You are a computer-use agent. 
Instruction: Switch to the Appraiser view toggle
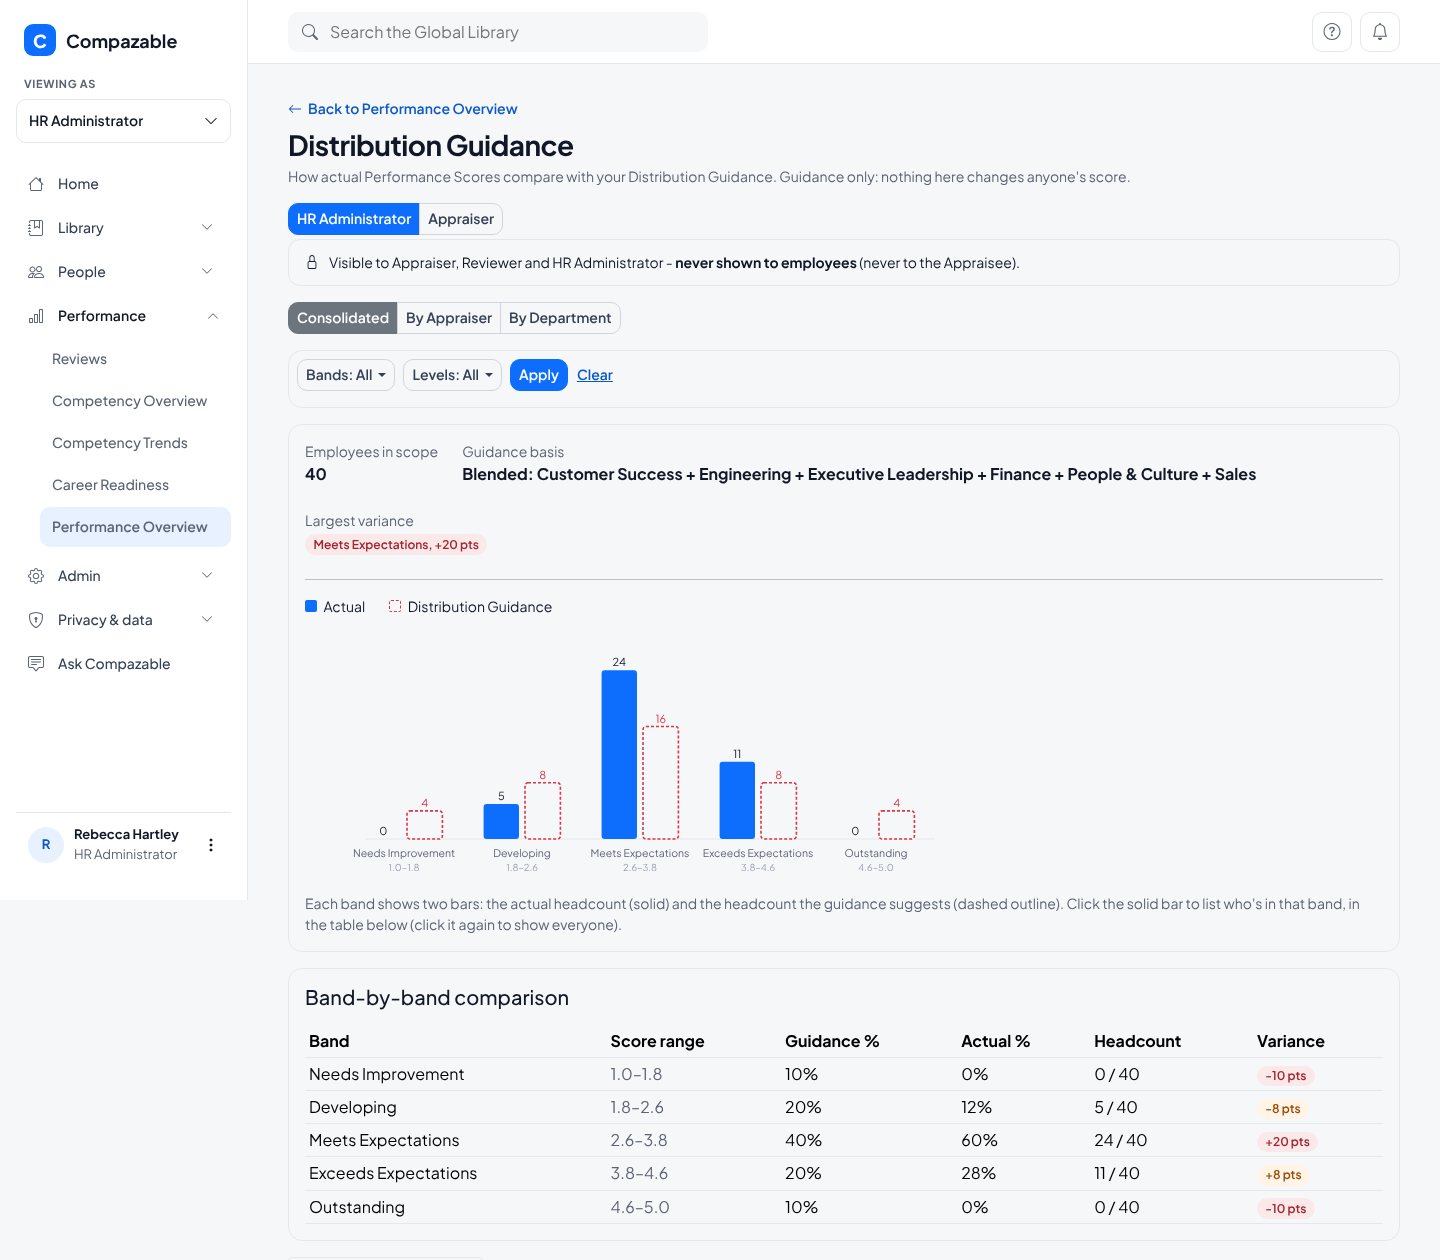(461, 219)
